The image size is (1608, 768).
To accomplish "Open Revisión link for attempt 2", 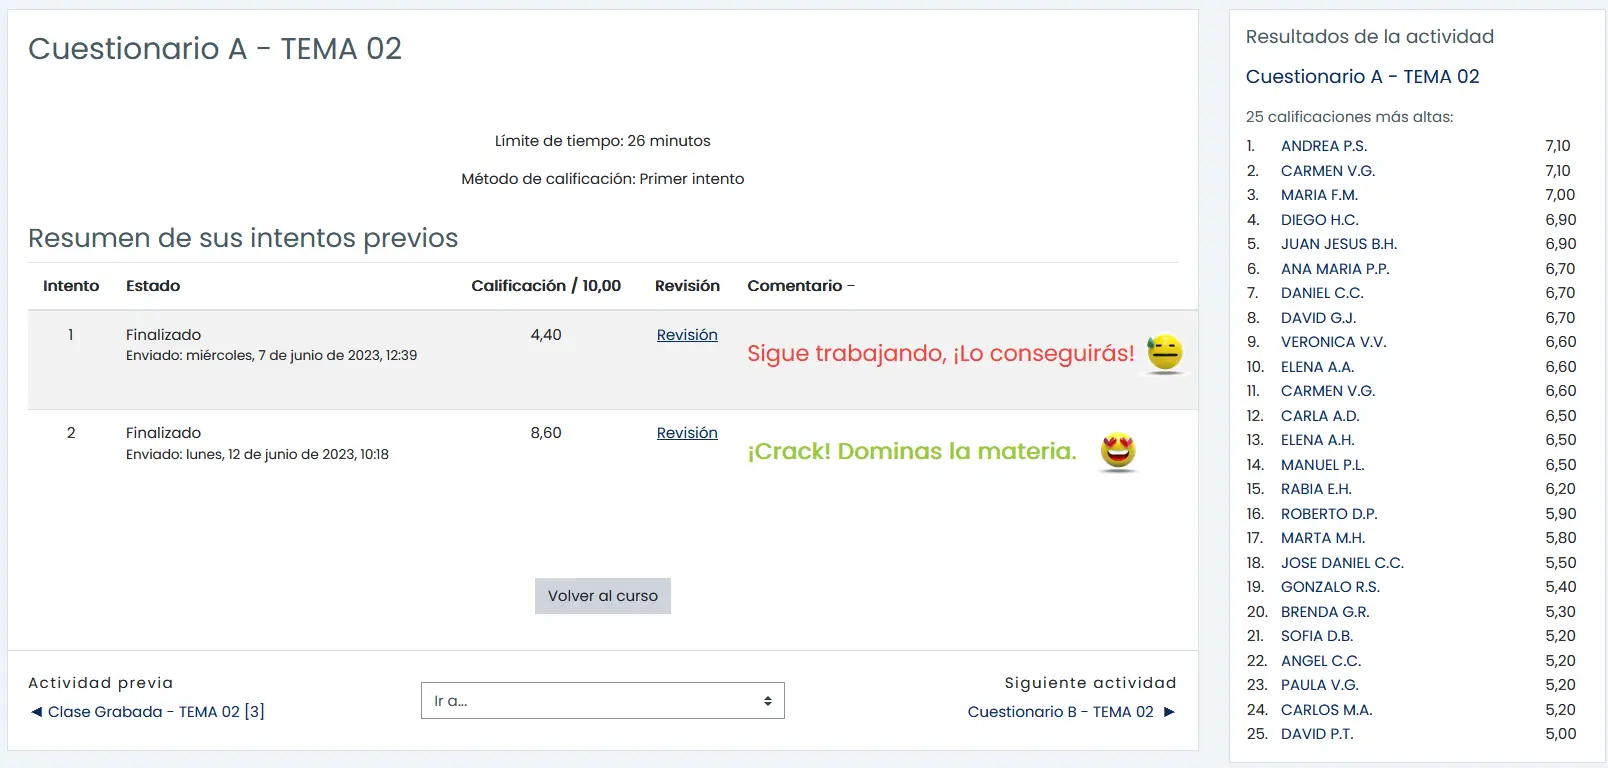I will tap(687, 433).
